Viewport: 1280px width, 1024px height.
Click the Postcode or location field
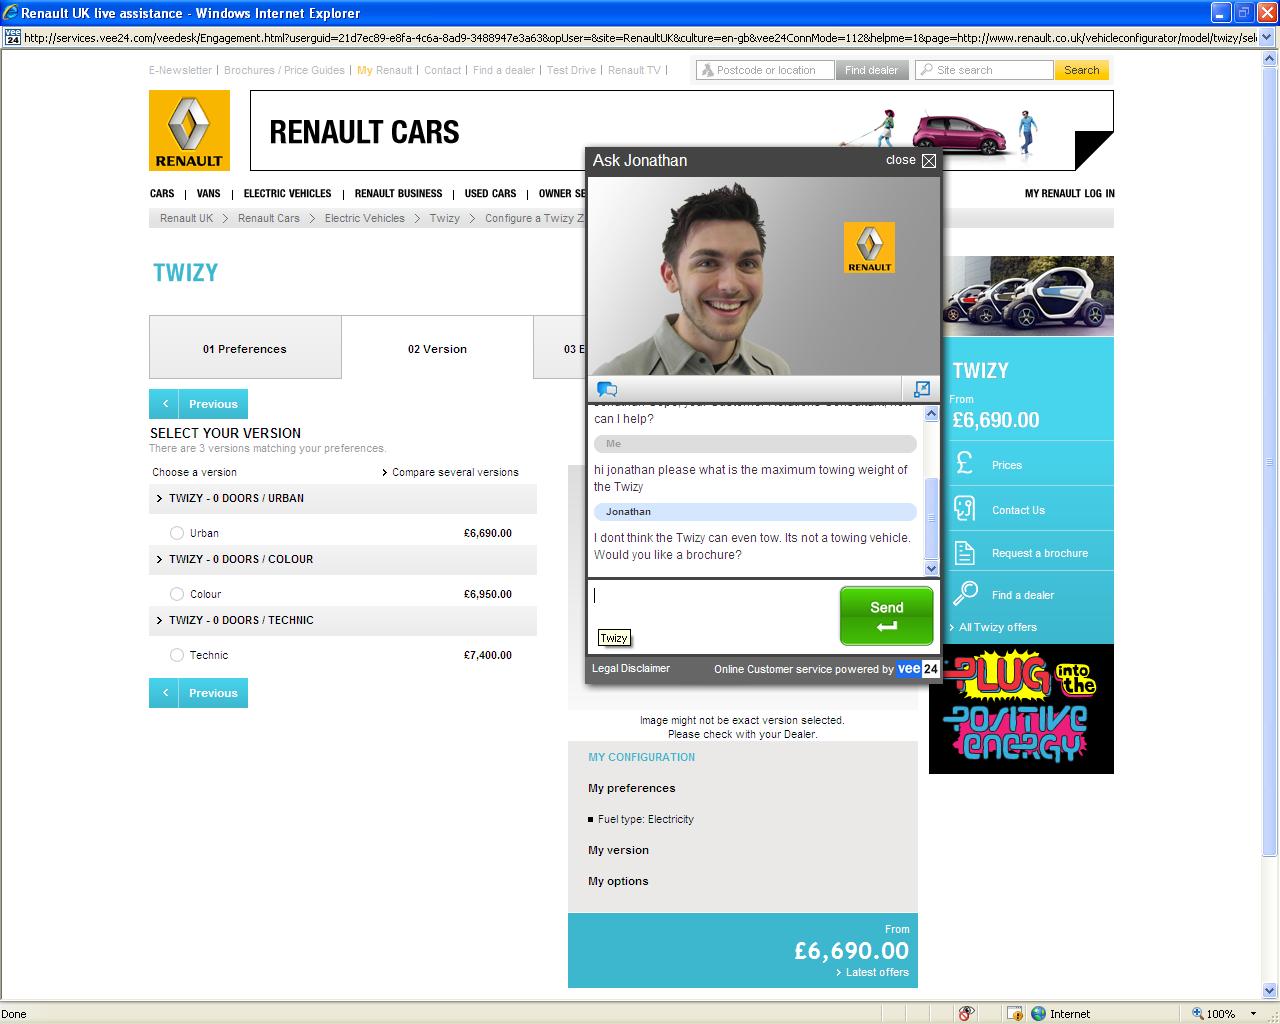pos(765,70)
